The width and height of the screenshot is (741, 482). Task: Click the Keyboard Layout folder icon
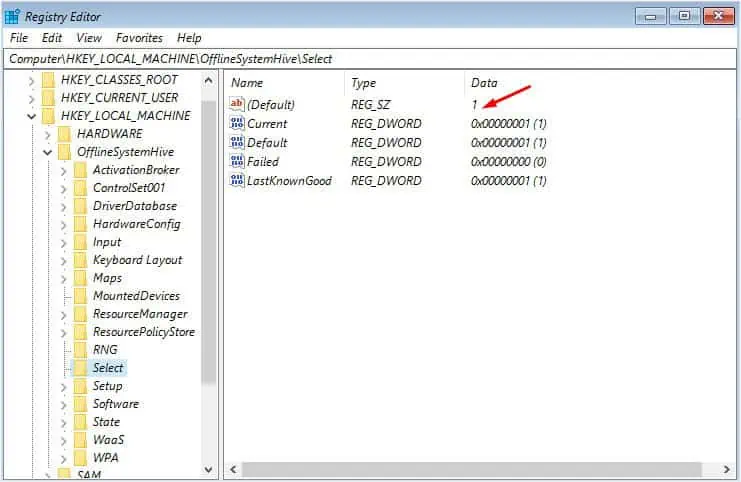[80, 260]
